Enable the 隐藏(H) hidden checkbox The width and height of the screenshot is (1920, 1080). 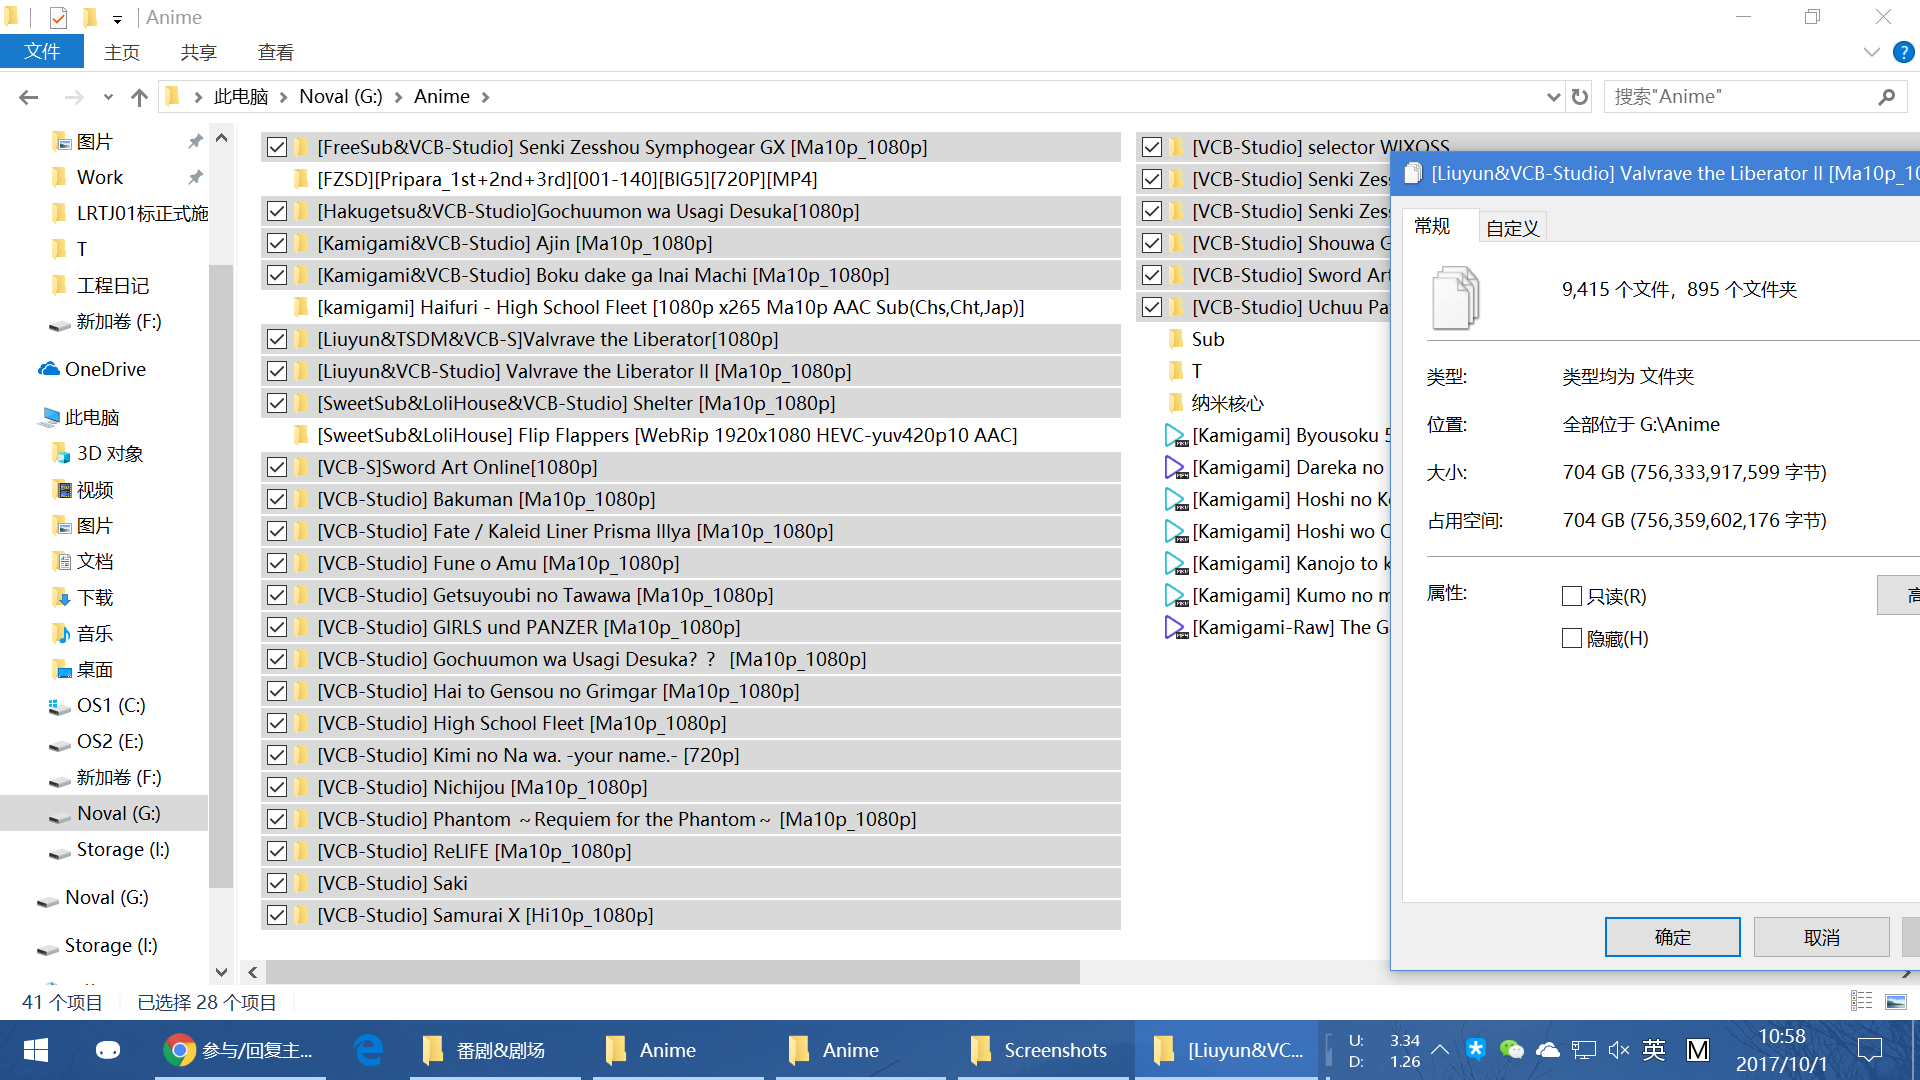1572,638
